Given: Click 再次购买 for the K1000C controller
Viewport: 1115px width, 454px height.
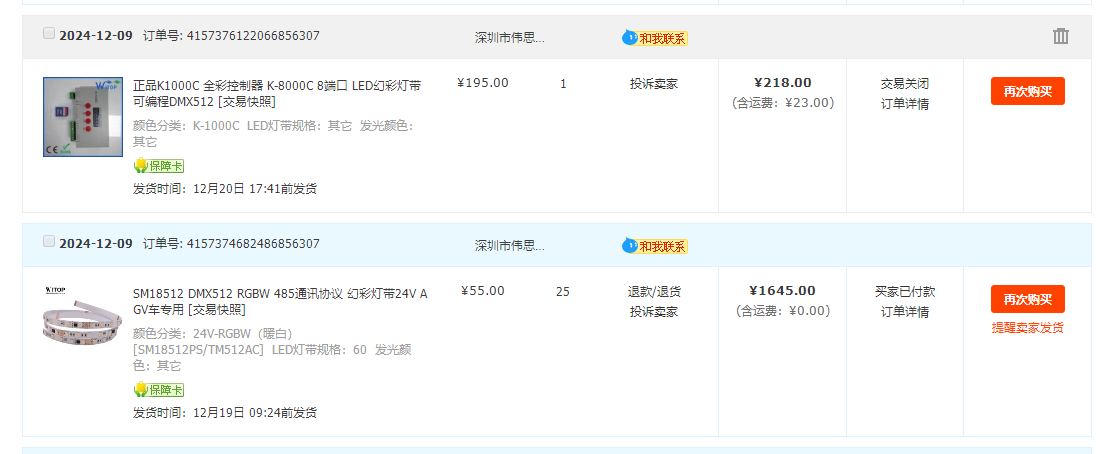Looking at the screenshot, I should 1028,91.
